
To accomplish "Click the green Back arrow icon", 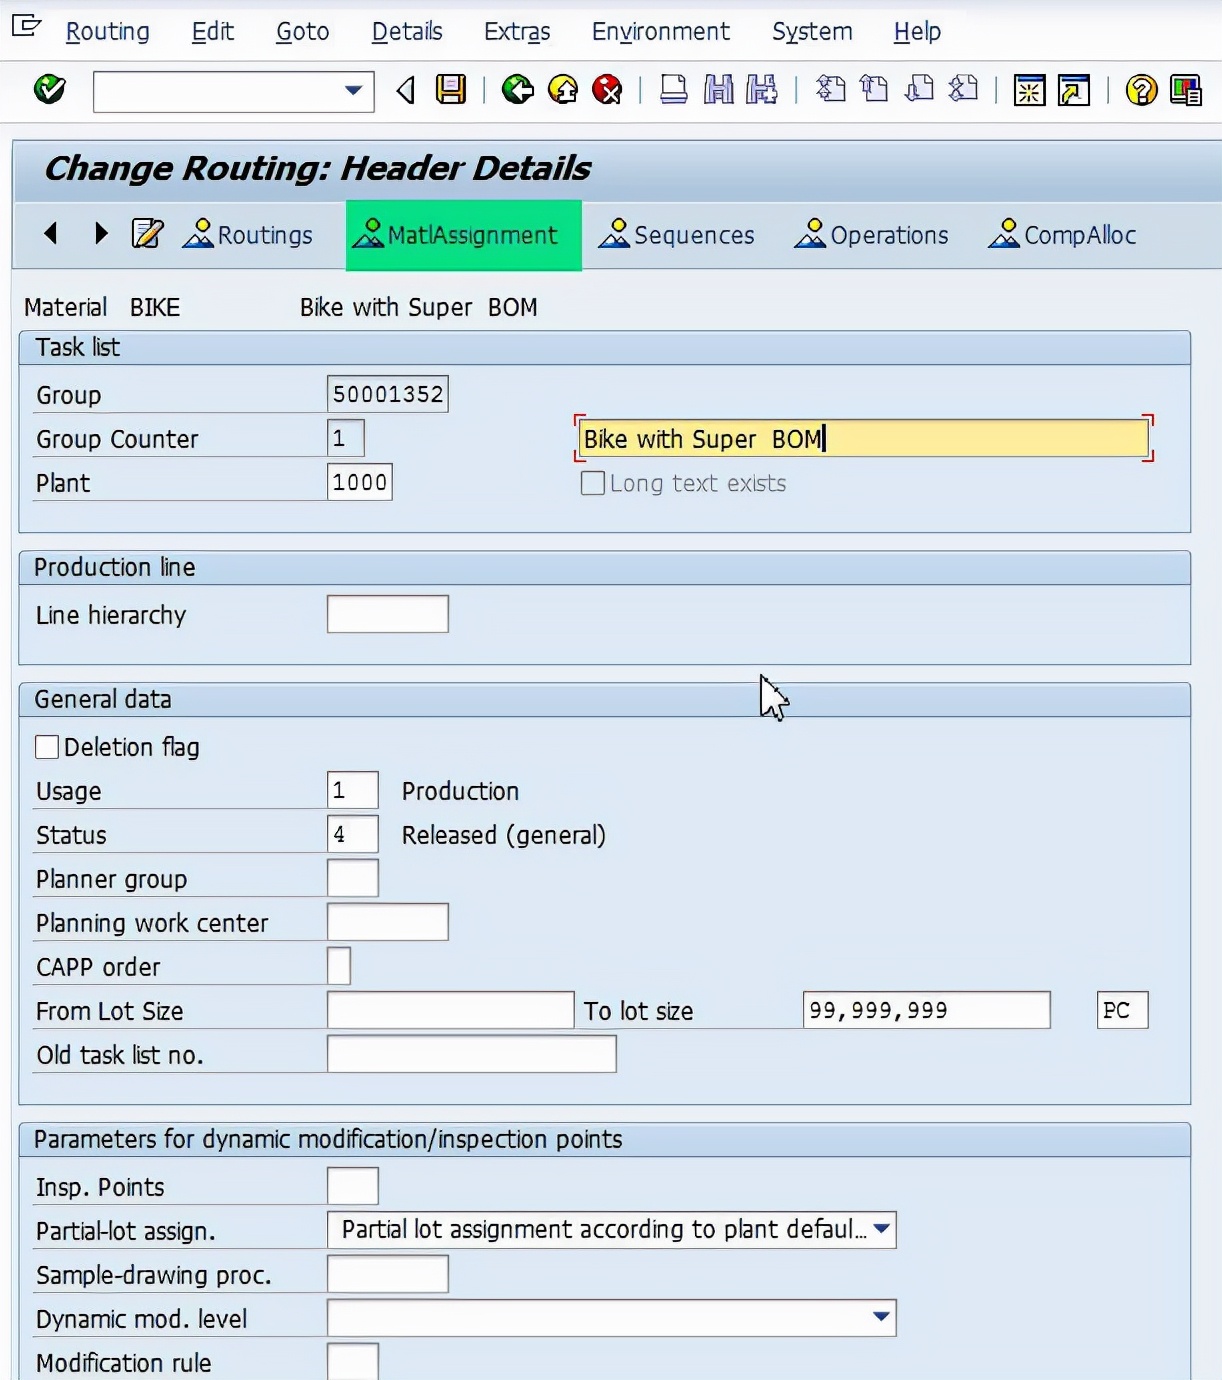I will point(517,90).
